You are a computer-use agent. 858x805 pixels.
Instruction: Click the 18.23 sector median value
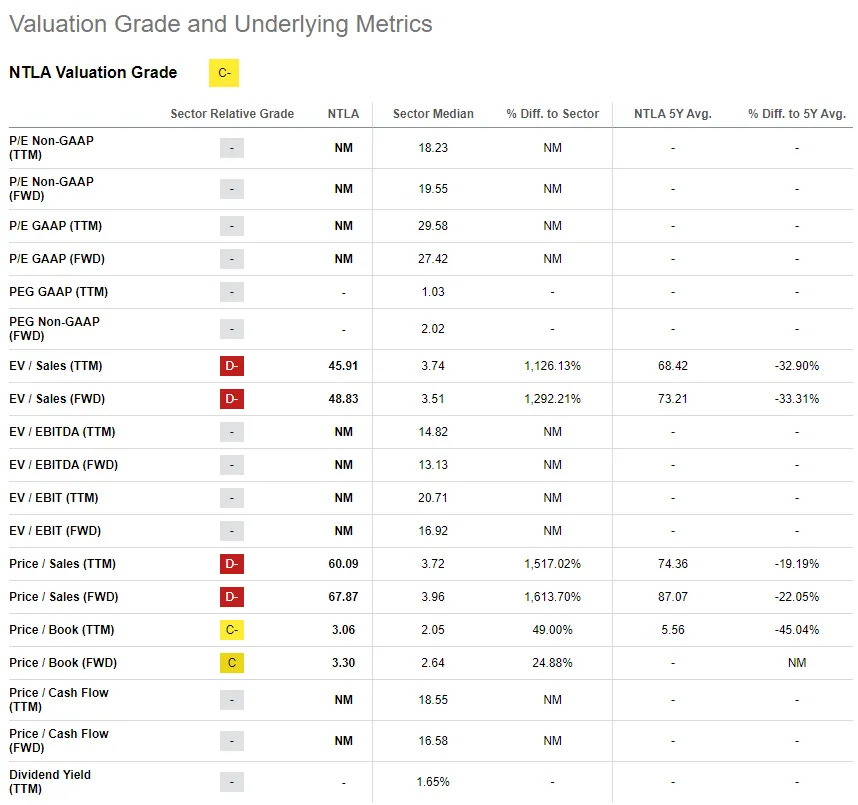433,148
